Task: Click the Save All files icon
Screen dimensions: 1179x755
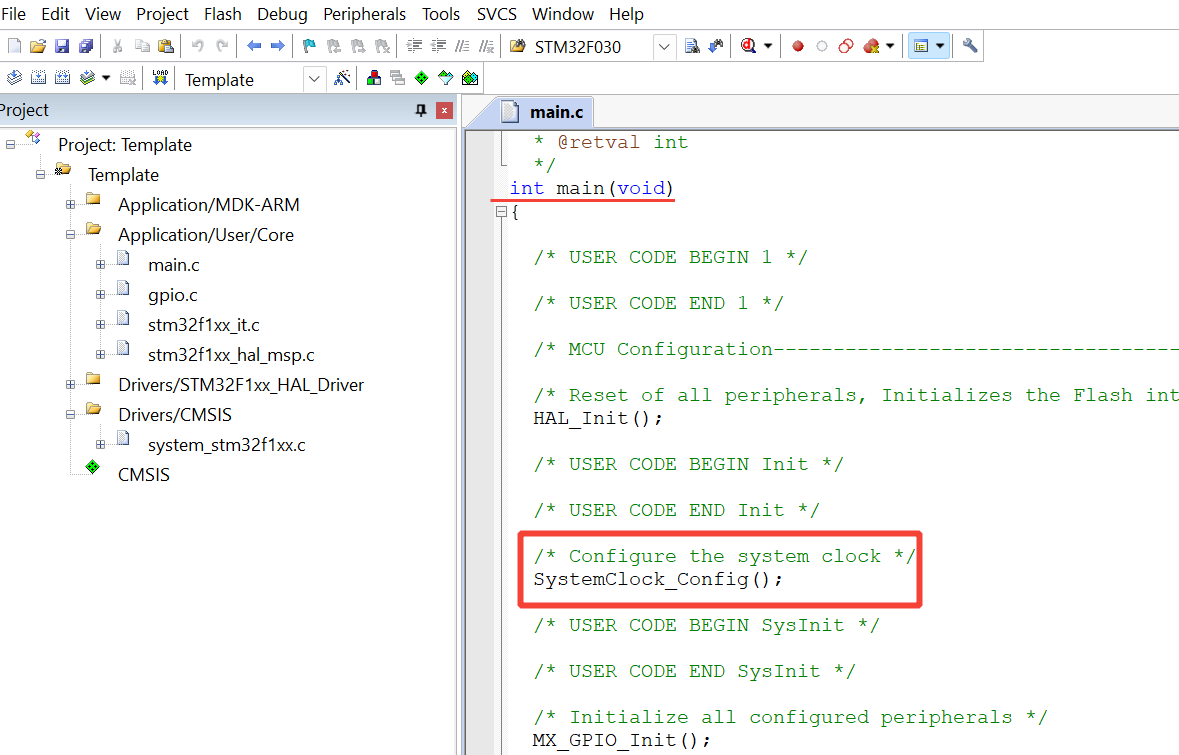Action: click(86, 46)
